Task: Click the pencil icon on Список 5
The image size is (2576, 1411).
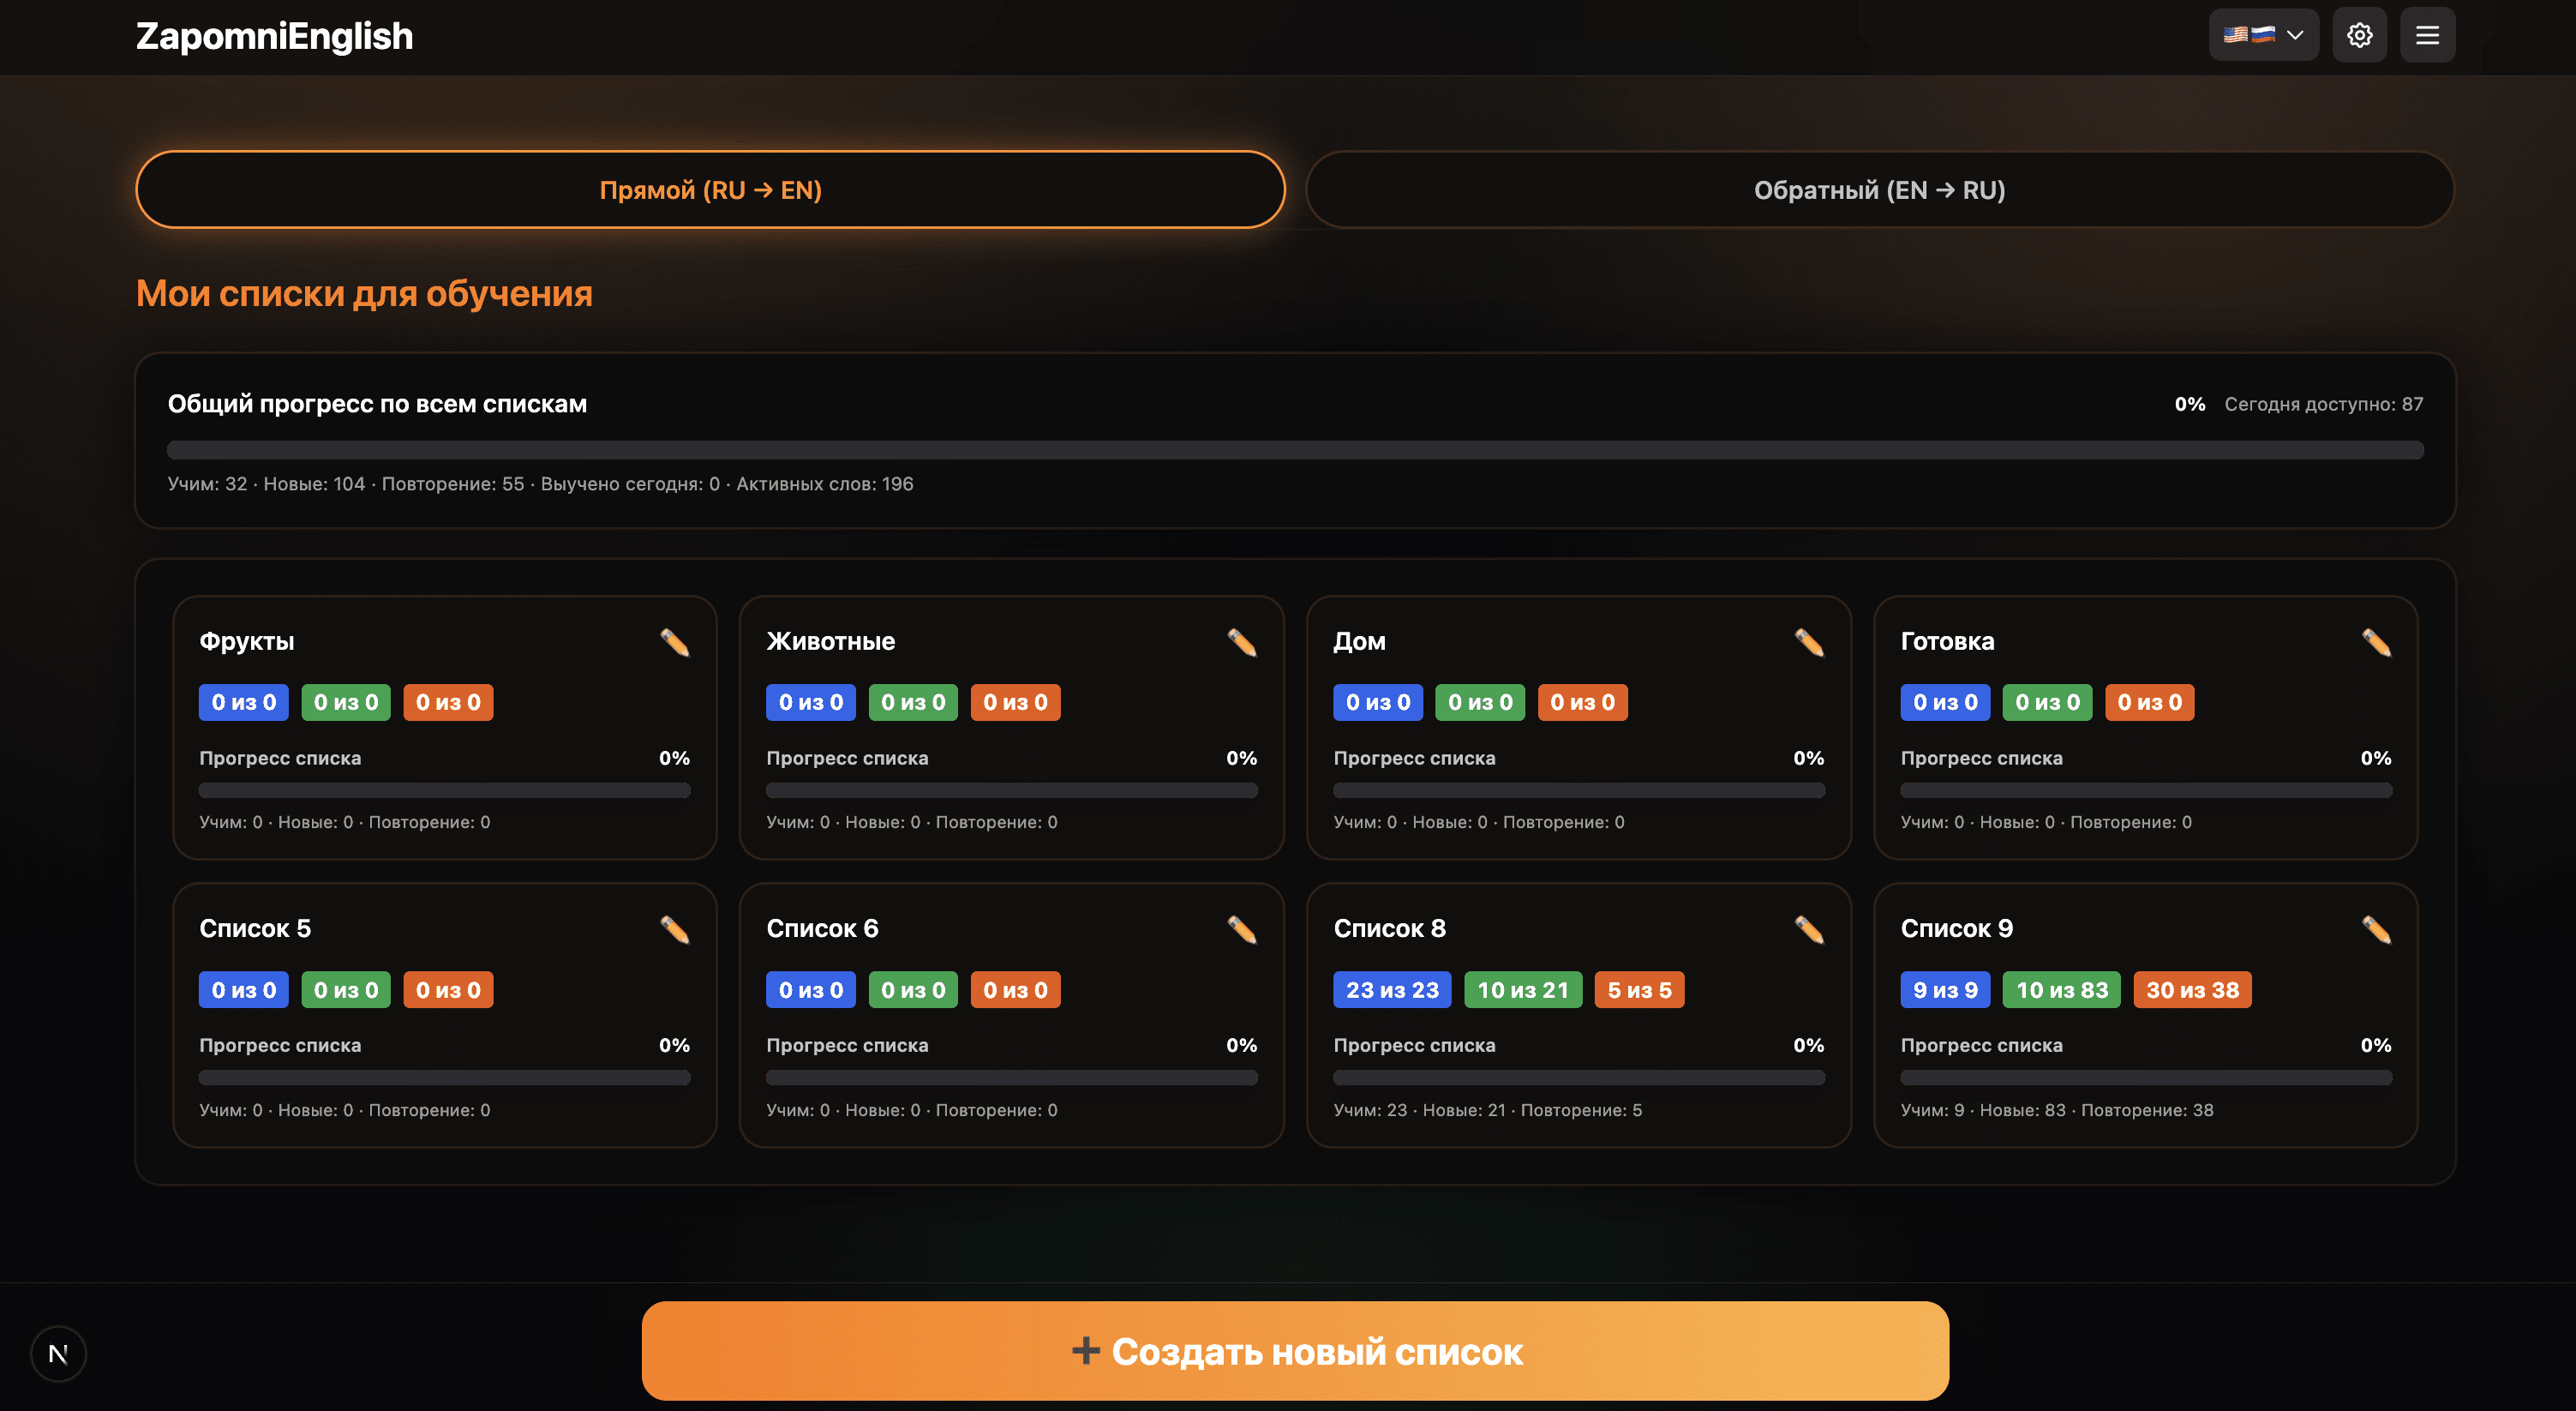Action: (675, 930)
